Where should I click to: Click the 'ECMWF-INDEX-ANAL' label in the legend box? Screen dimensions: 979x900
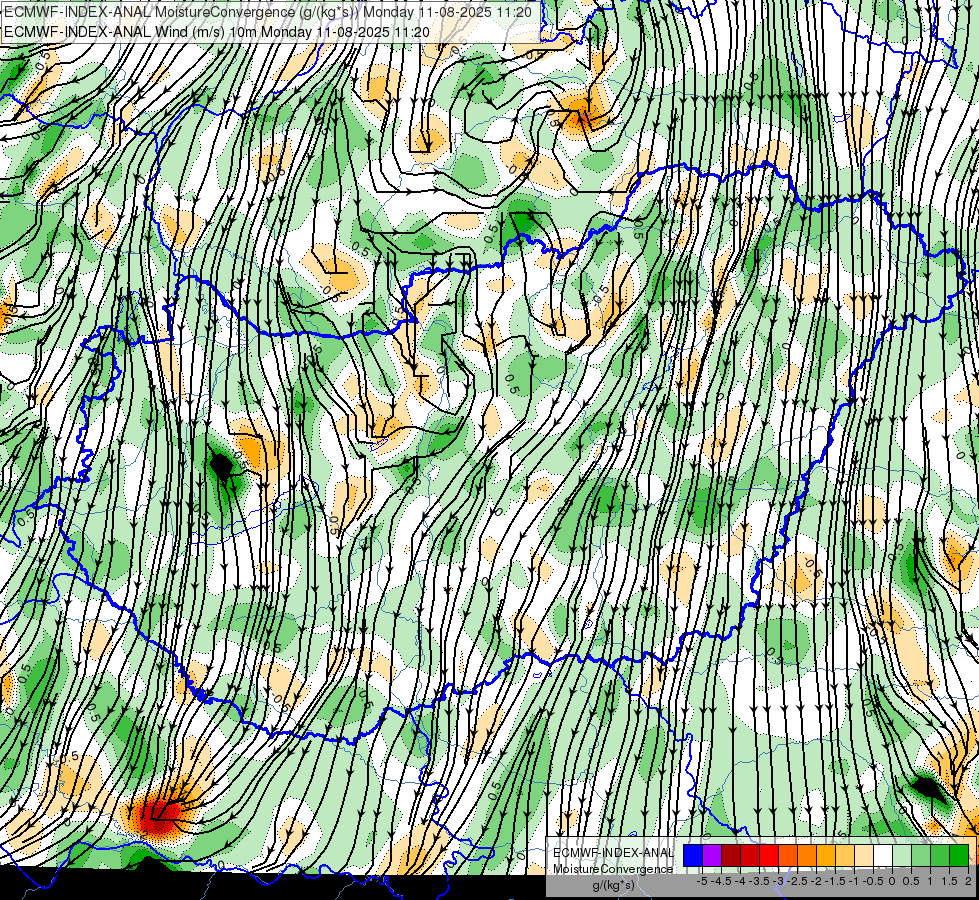click(x=614, y=853)
